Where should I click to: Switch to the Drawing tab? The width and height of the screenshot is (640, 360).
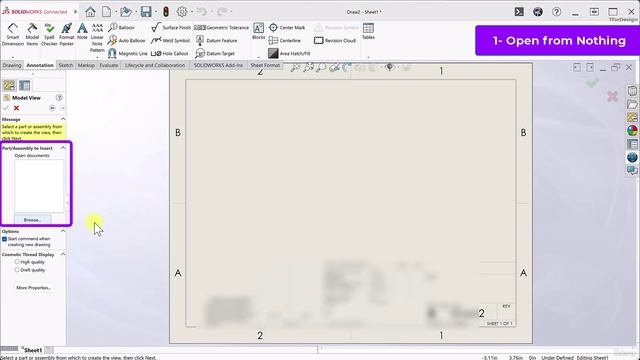pyautogui.click(x=11, y=65)
